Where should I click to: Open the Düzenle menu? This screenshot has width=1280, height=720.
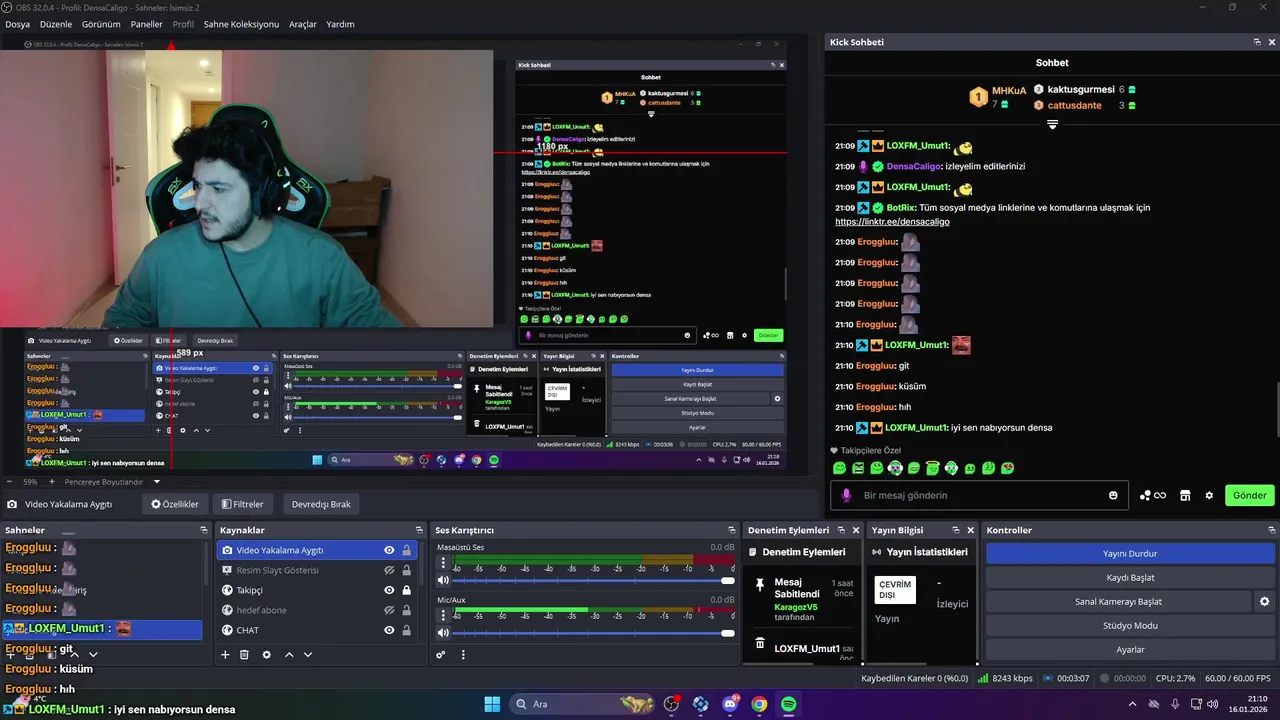click(x=56, y=24)
